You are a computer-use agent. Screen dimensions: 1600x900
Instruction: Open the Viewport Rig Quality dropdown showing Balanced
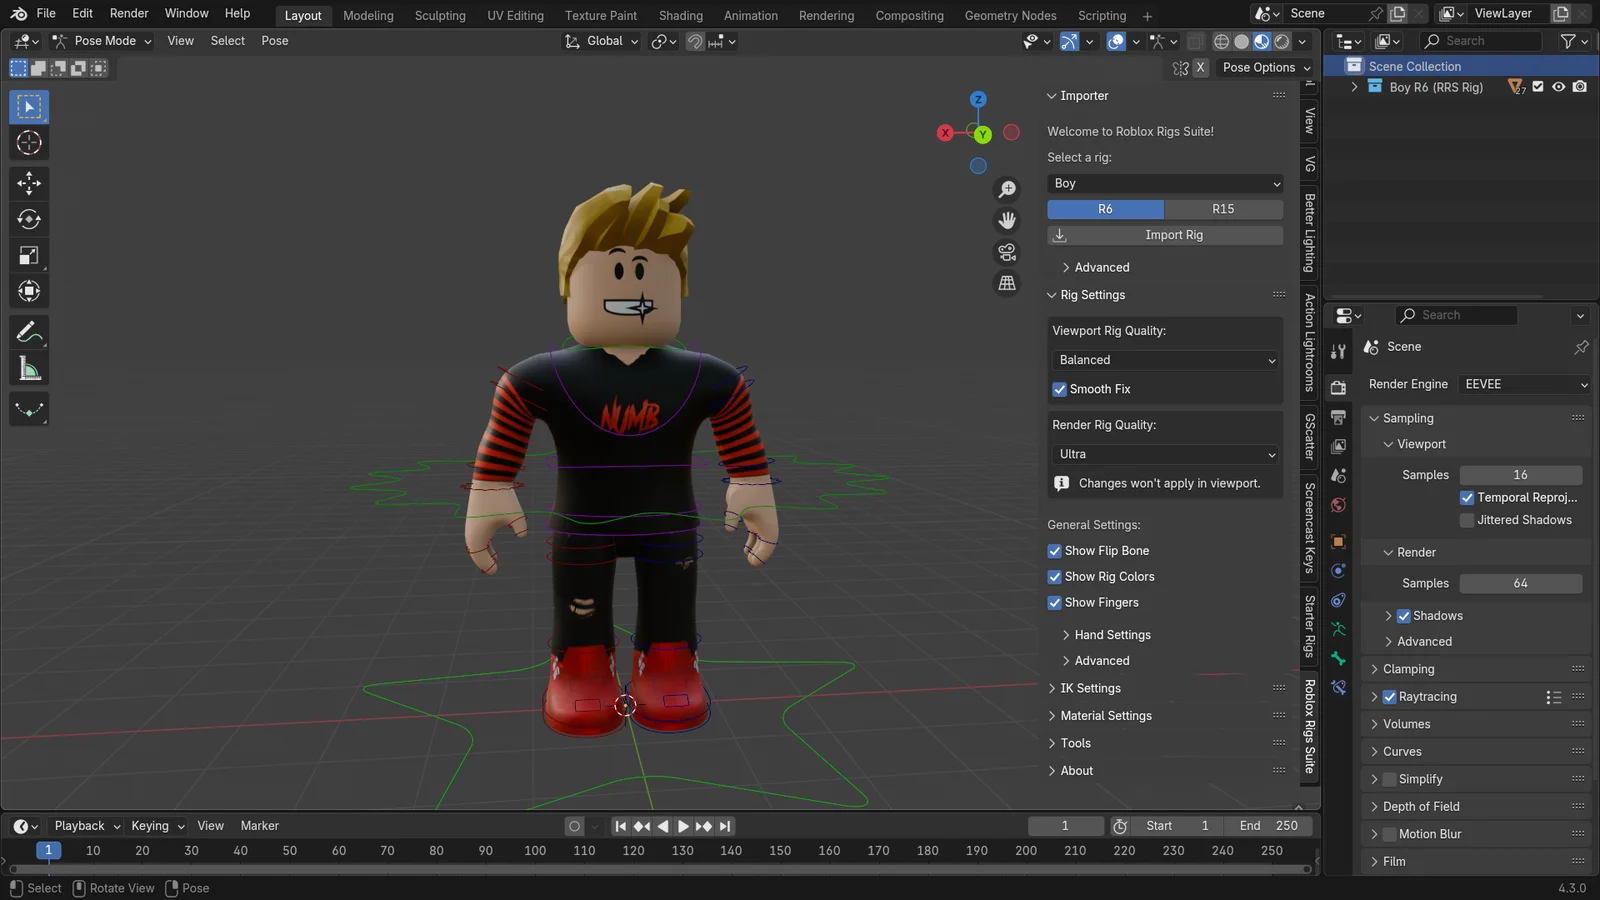(x=1164, y=359)
